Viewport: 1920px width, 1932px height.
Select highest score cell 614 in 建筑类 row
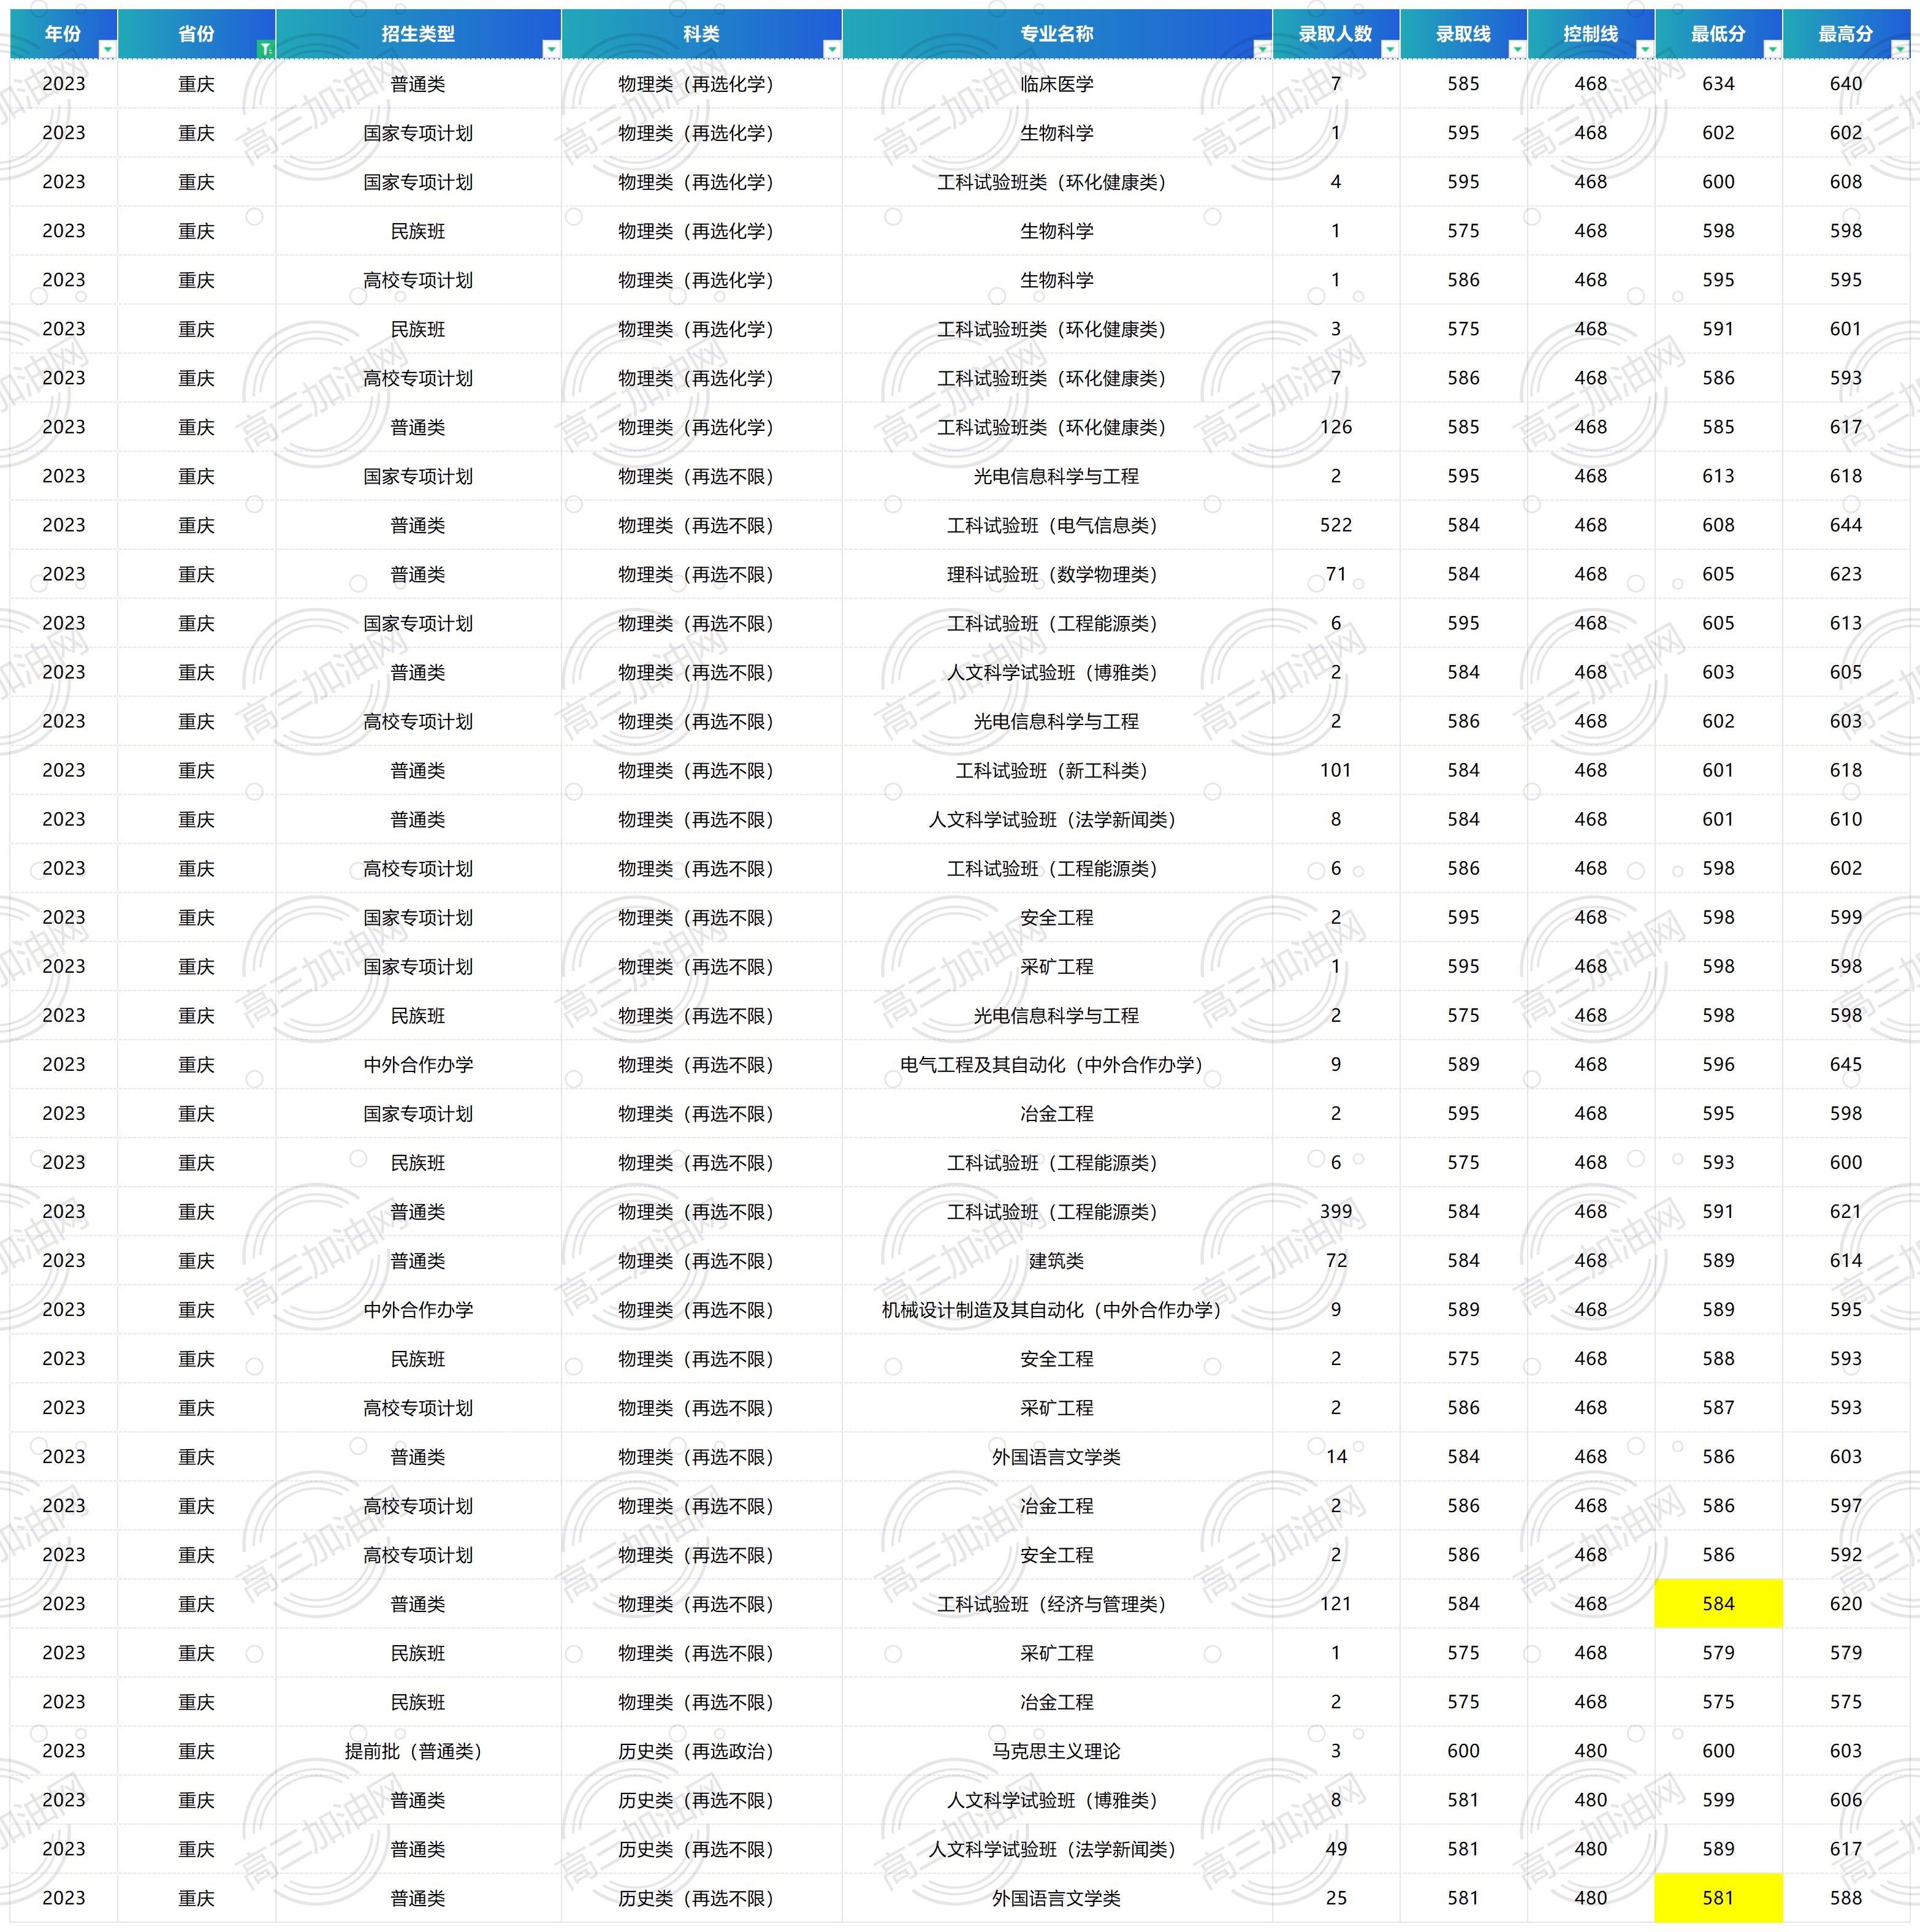tap(1846, 1261)
